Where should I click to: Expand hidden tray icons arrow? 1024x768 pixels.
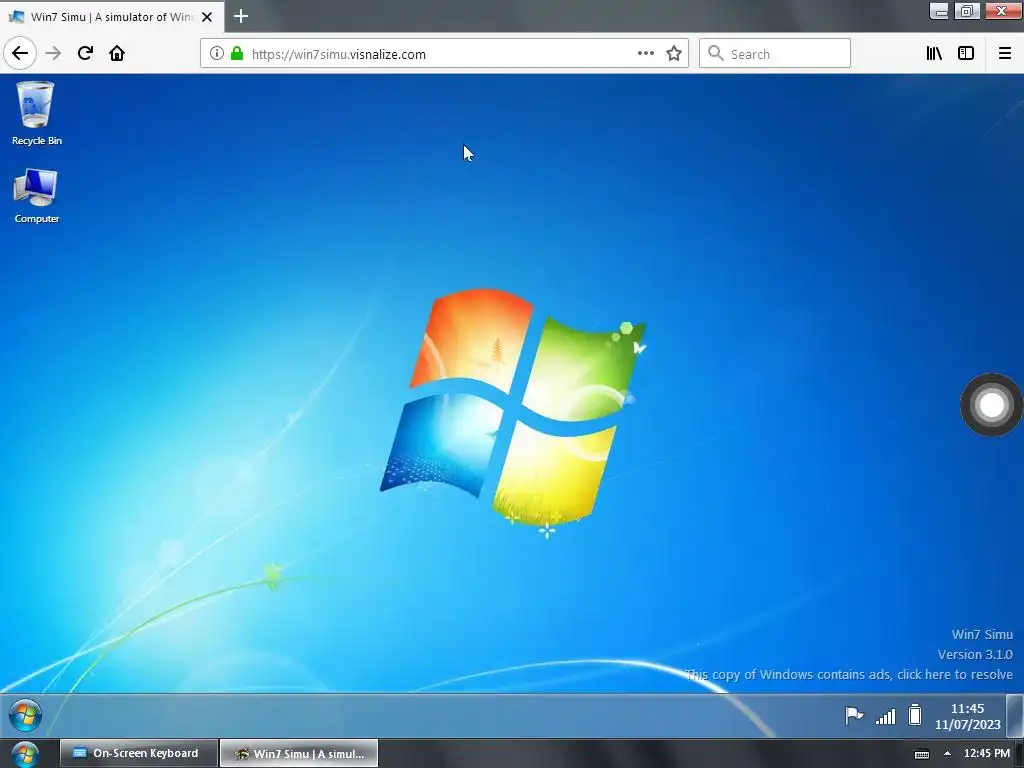coord(947,754)
